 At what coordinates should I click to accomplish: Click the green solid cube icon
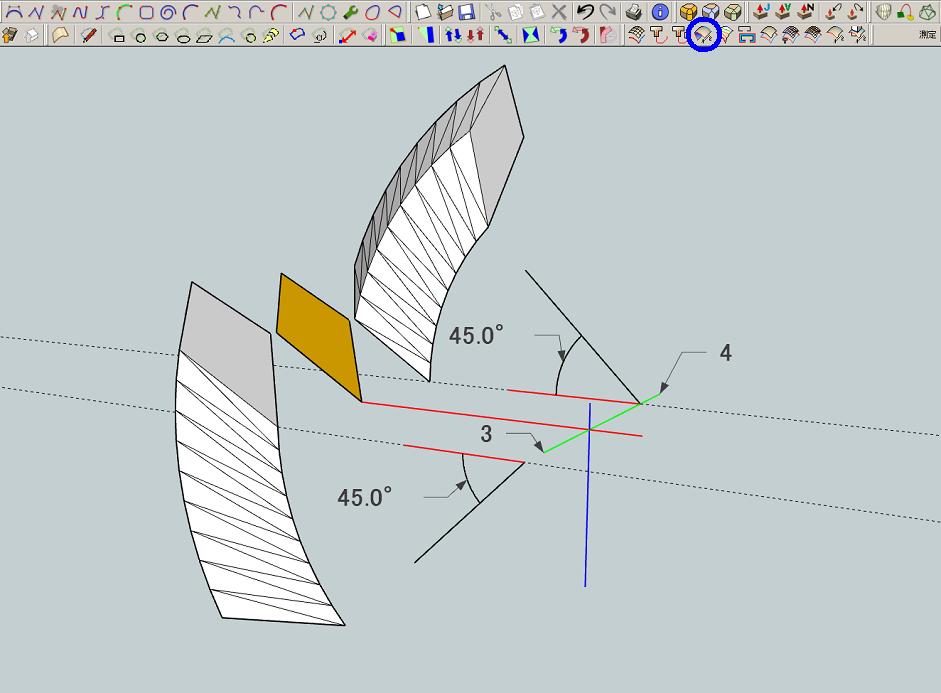tap(732, 11)
